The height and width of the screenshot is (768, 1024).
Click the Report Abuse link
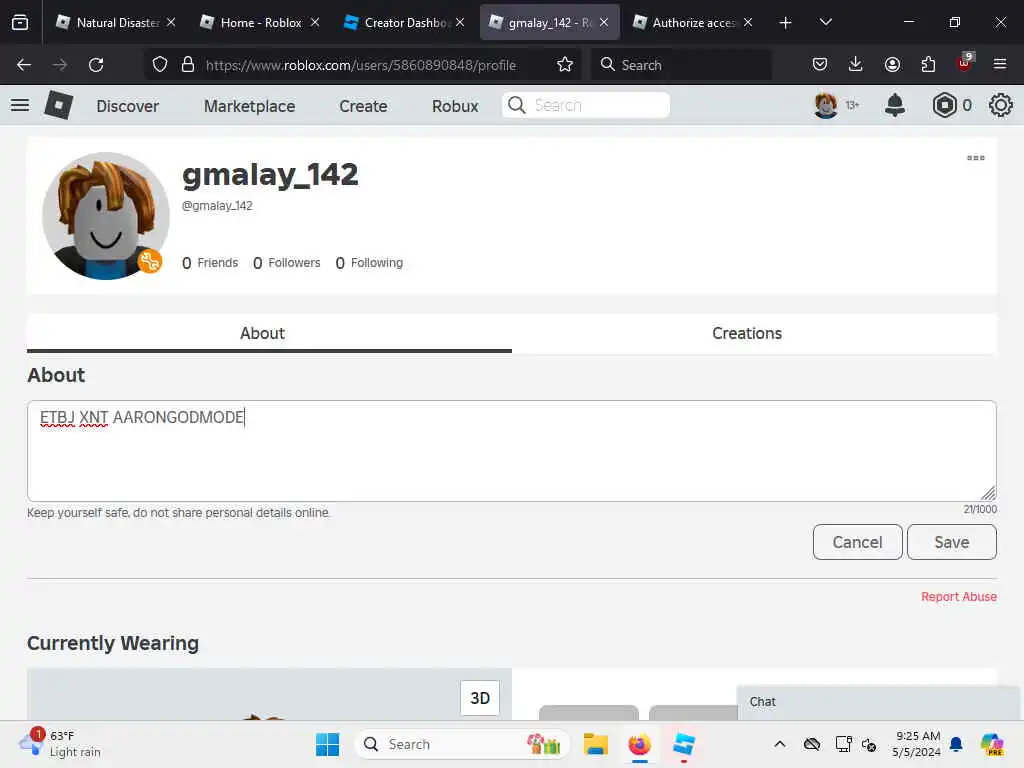959,597
